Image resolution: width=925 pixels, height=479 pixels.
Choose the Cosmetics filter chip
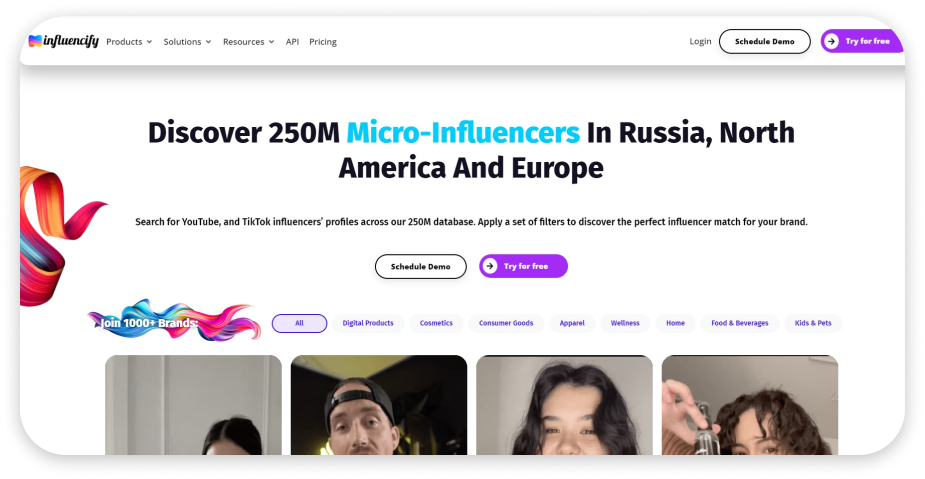(436, 323)
